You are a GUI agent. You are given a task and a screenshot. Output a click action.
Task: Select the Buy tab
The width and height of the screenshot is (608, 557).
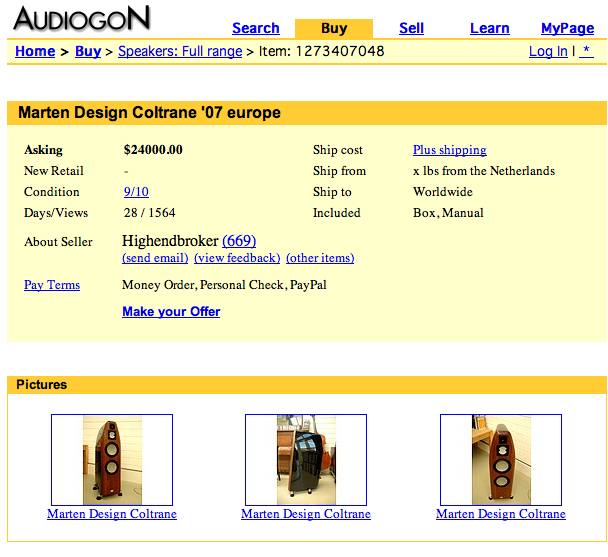coord(334,28)
